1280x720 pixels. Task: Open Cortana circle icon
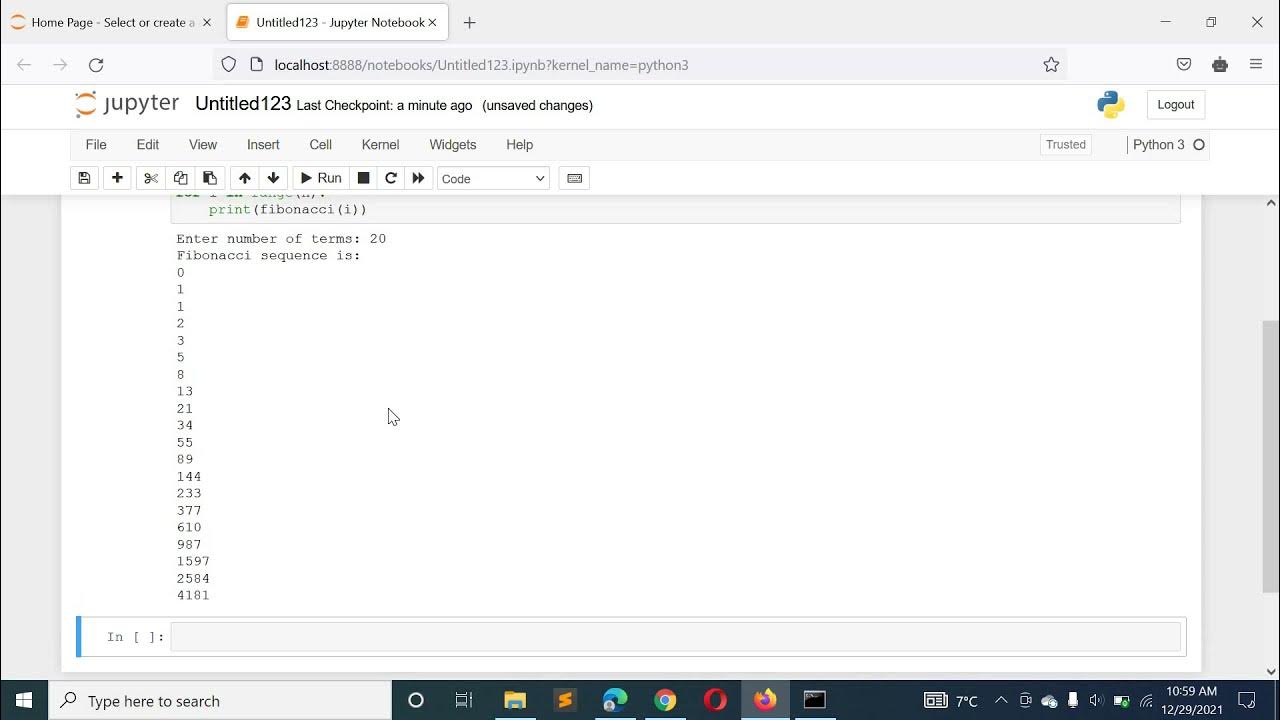tap(416, 701)
